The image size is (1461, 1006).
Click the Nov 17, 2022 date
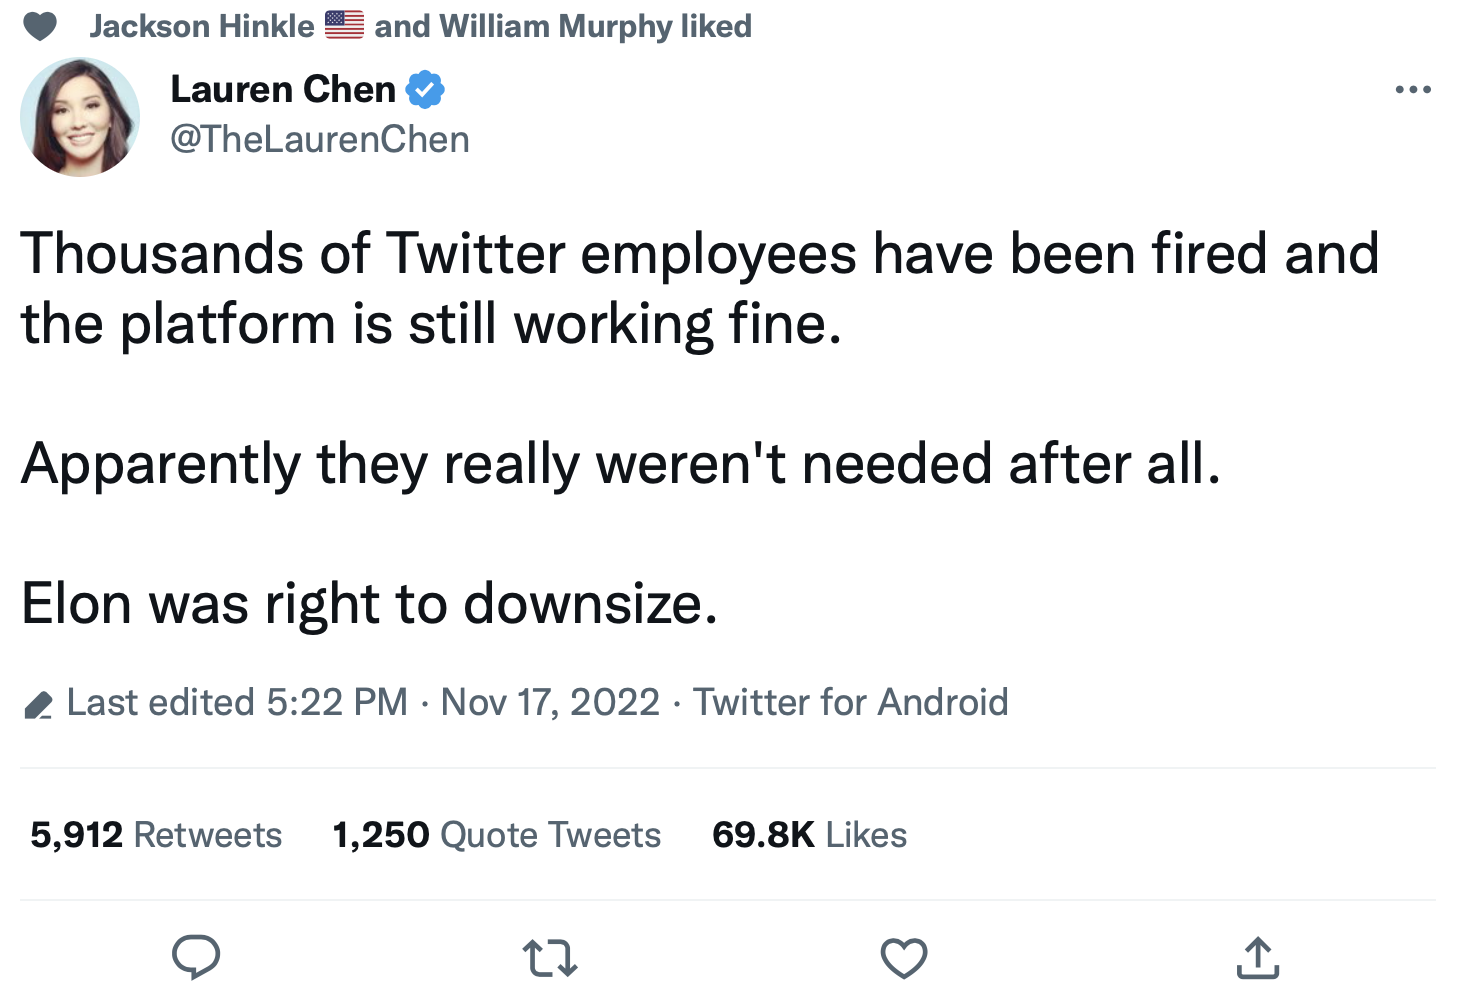click(550, 702)
